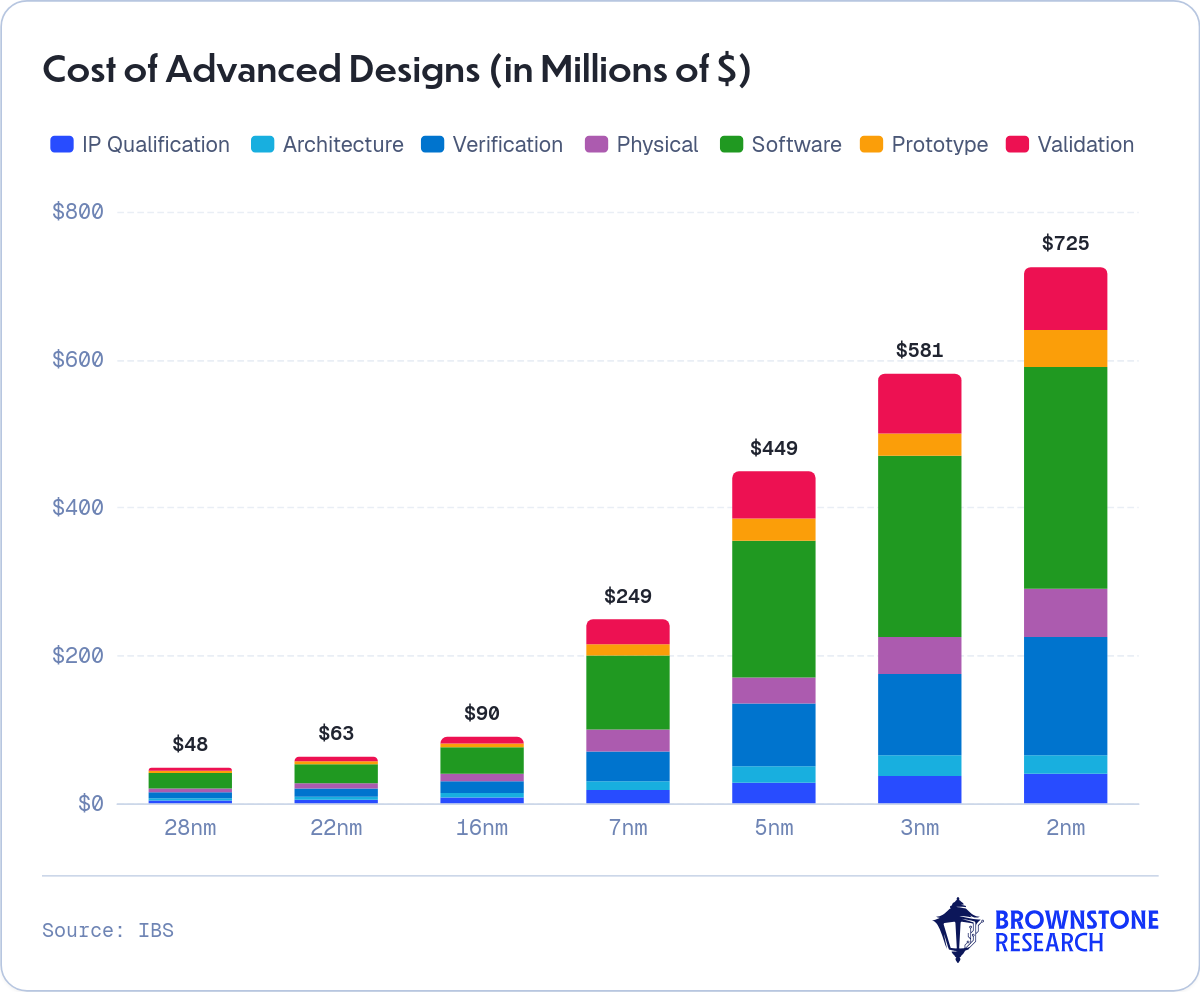Click the $90 total label

[x=482, y=713]
